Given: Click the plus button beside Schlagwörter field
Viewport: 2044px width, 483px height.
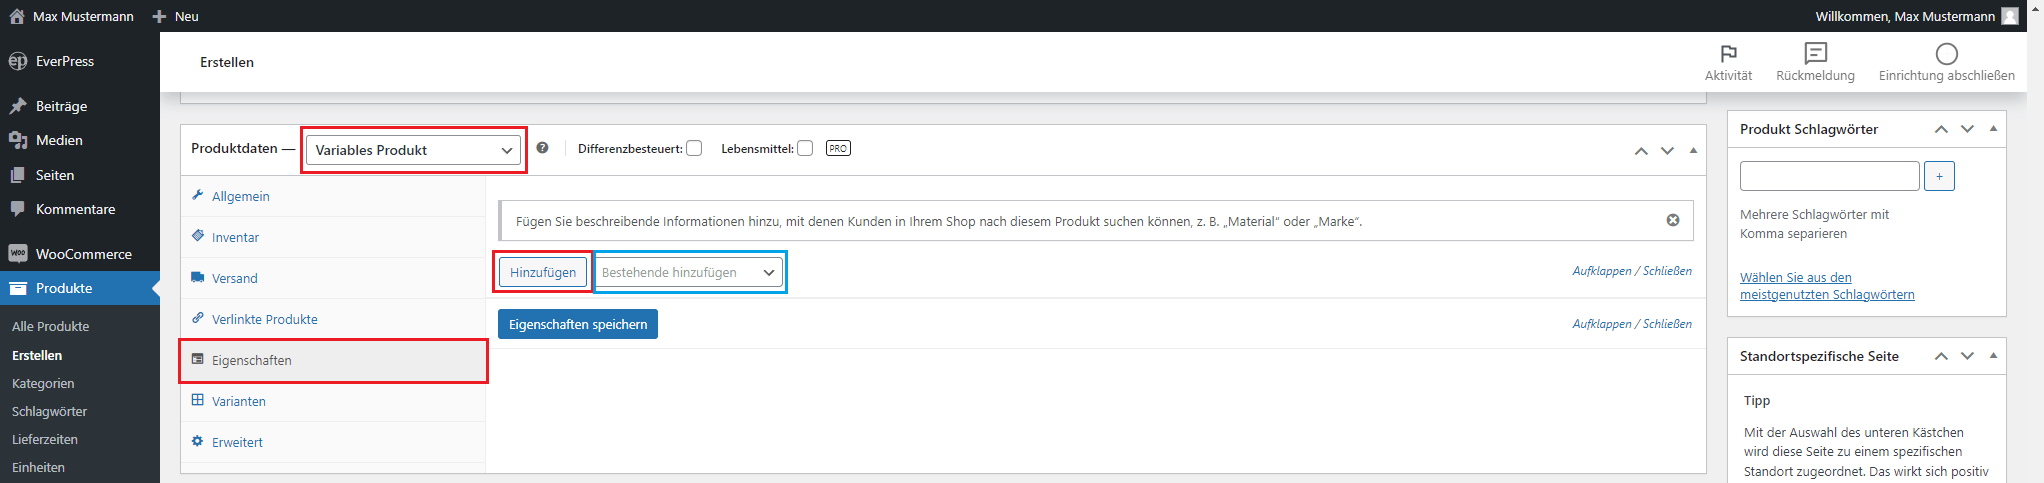Looking at the screenshot, I should coord(1939,176).
